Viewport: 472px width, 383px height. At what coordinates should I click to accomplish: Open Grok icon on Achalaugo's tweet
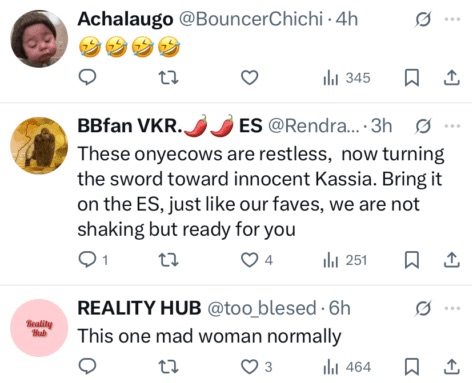(x=423, y=19)
